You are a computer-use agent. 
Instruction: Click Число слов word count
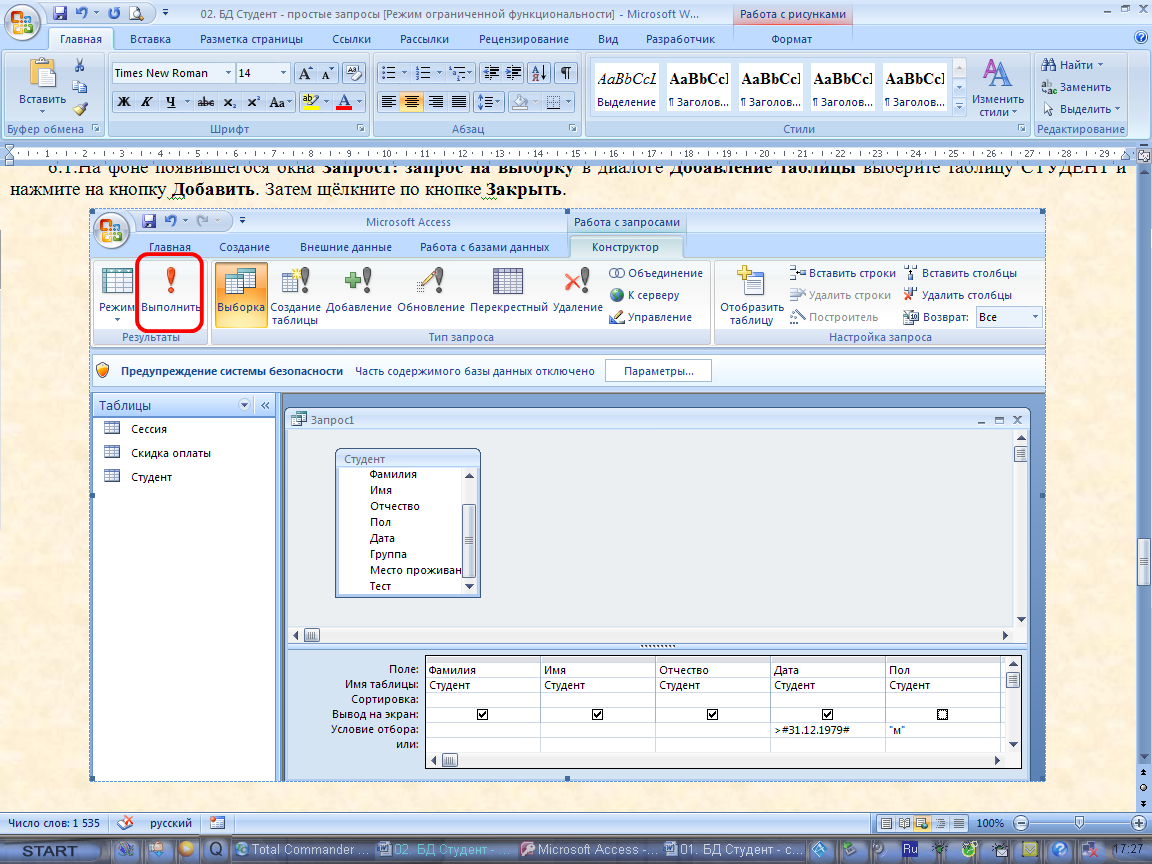pos(54,823)
